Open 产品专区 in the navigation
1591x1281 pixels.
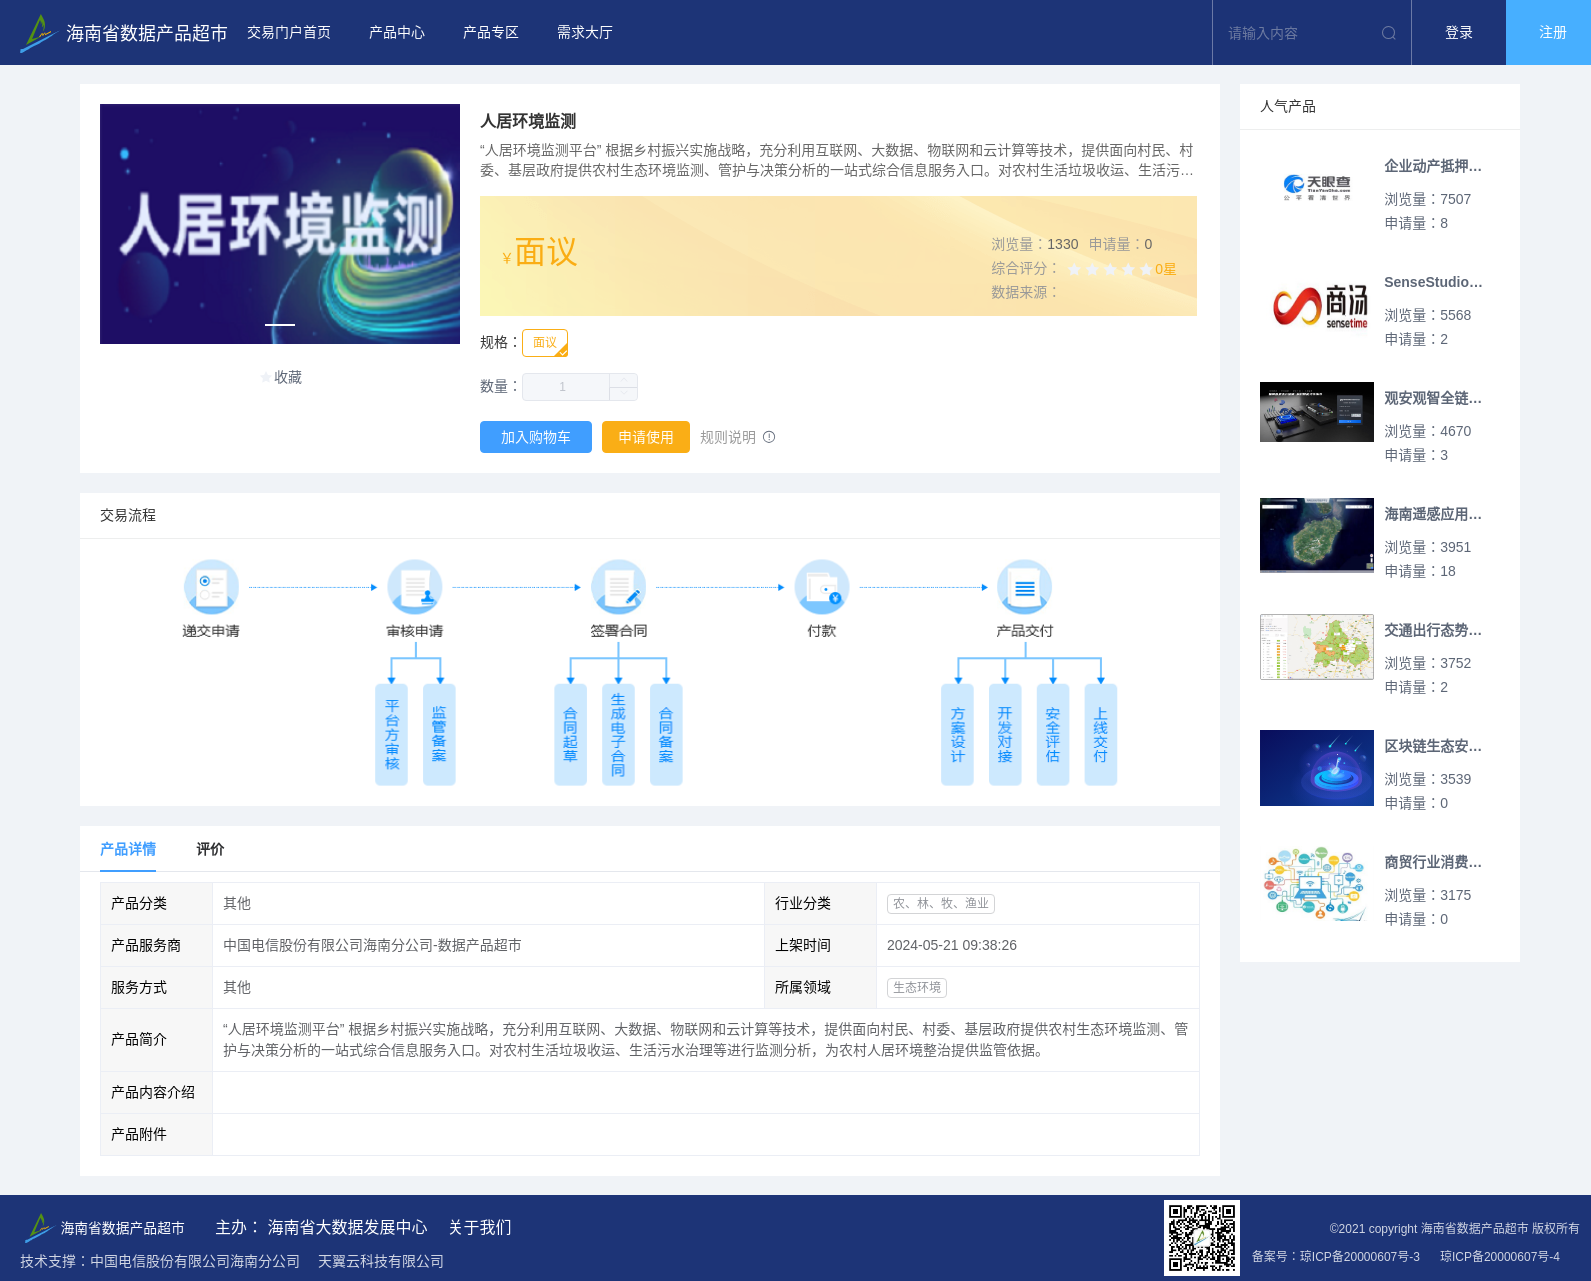pyautogui.click(x=491, y=33)
